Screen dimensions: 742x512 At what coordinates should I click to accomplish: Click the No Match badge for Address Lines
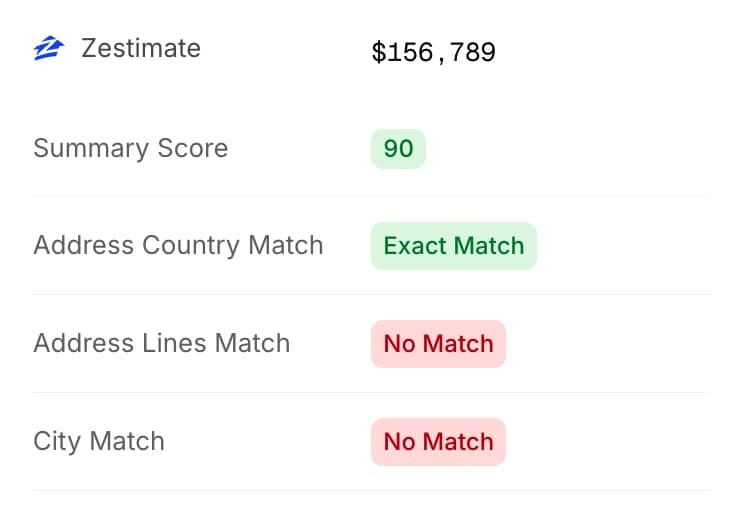click(x=438, y=344)
